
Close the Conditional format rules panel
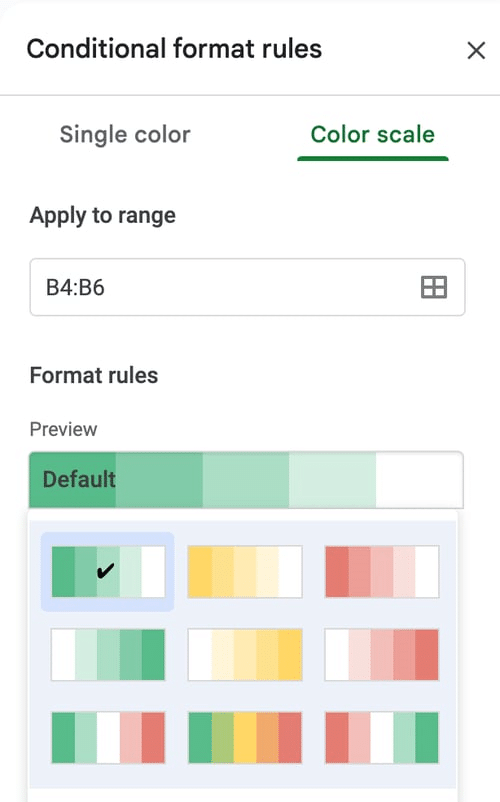[x=476, y=50]
